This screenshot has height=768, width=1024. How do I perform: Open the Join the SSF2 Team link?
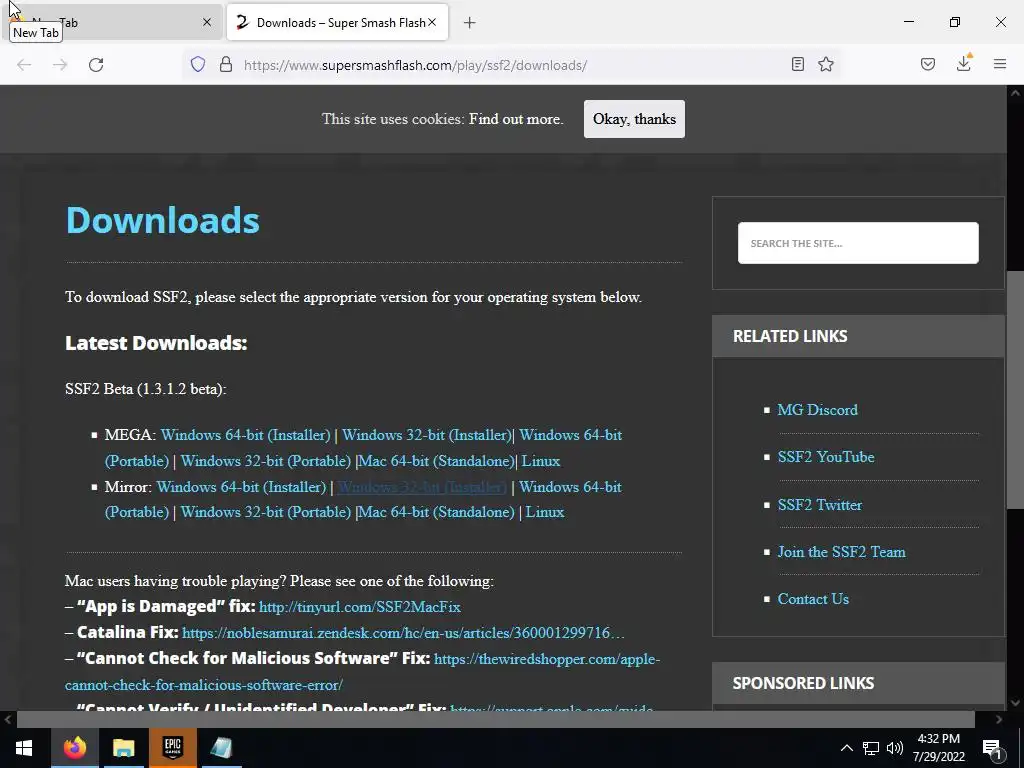pos(841,552)
